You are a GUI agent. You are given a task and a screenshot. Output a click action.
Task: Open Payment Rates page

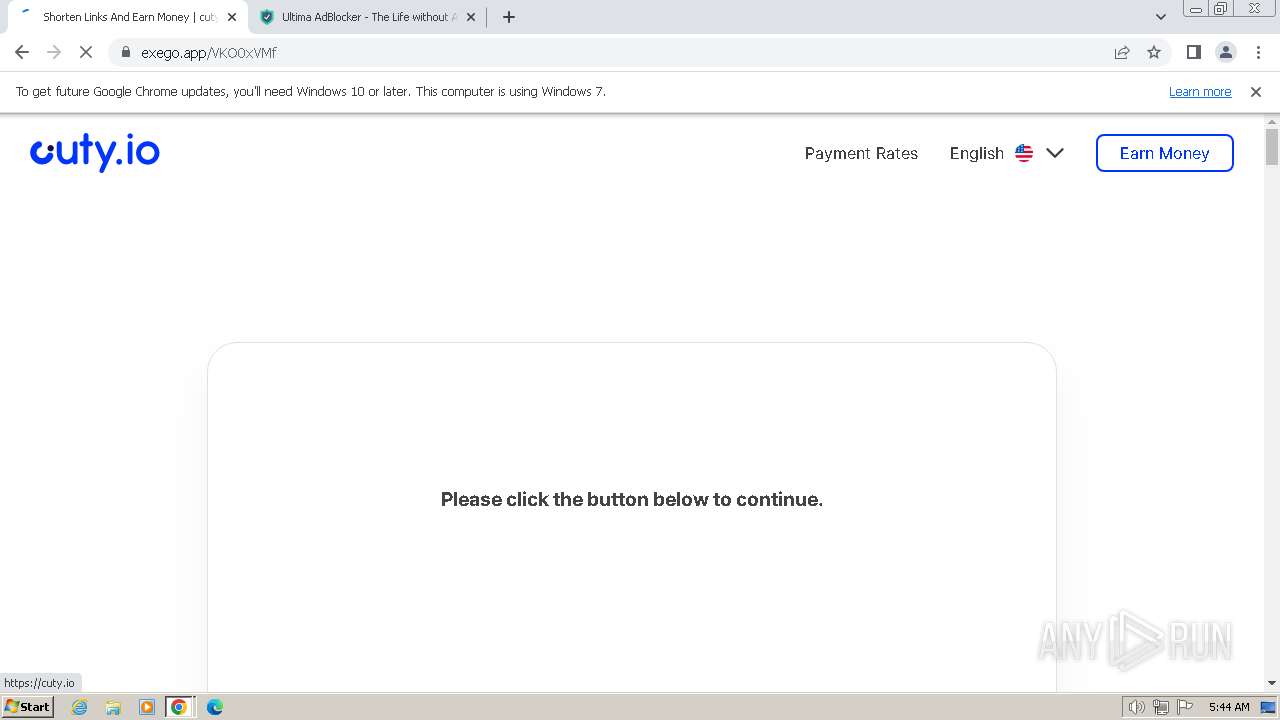(861, 153)
